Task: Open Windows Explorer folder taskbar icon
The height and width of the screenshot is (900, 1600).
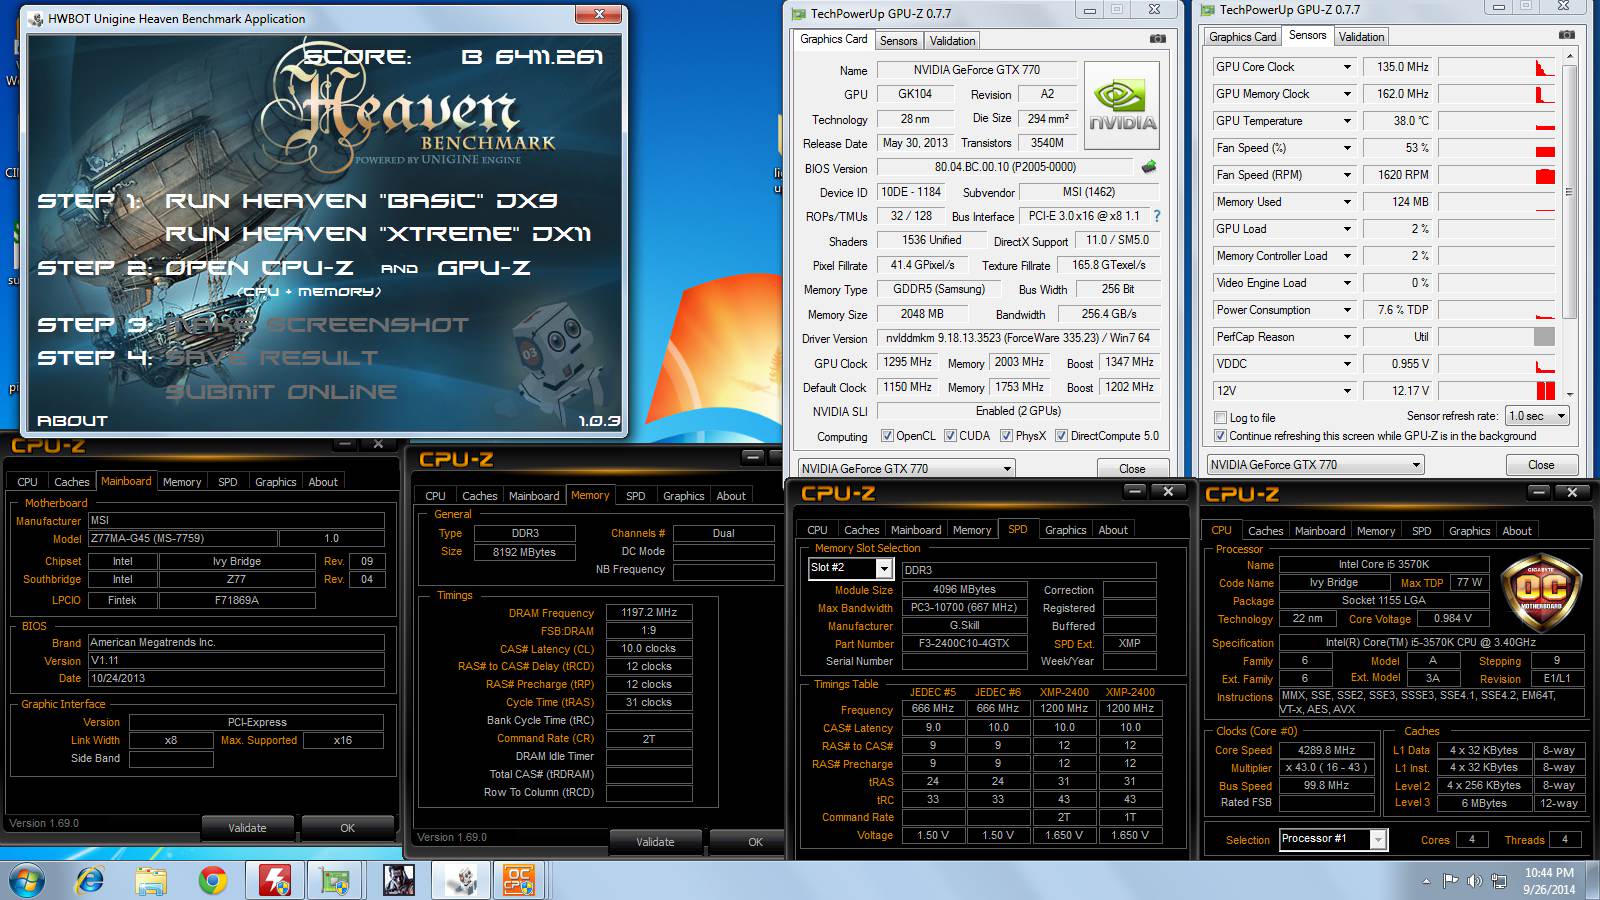Action: click(x=151, y=880)
